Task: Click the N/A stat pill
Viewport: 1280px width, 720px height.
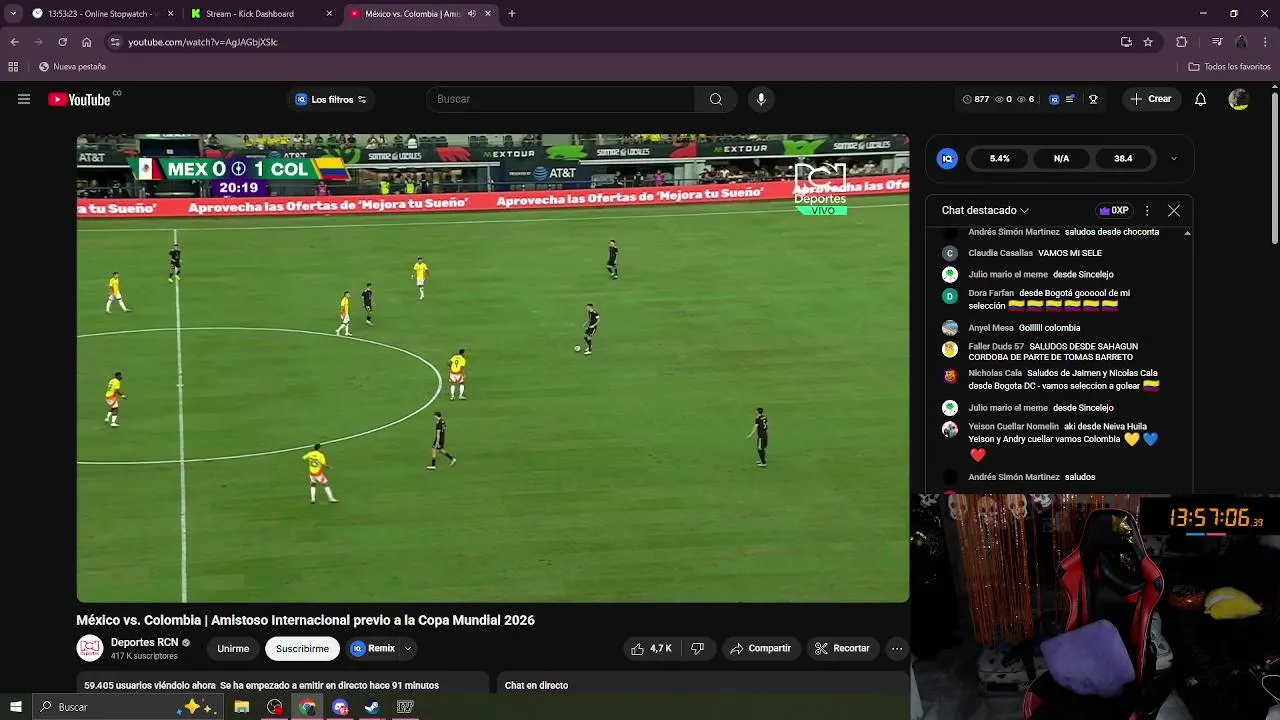Action: [x=1061, y=158]
